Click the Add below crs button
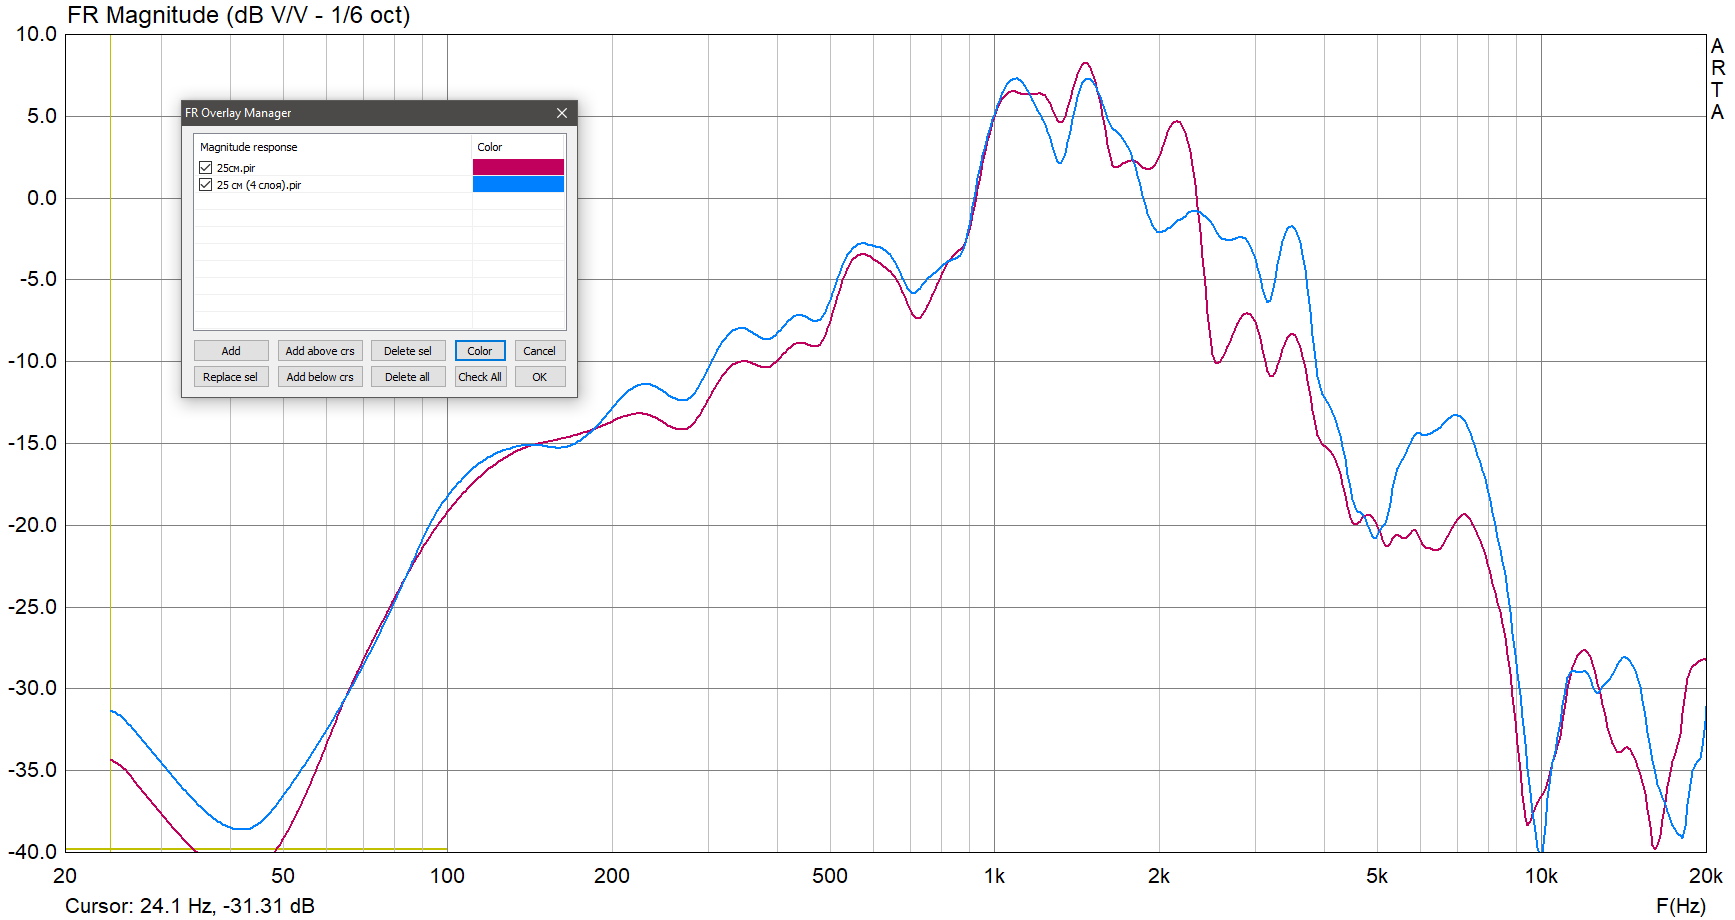The image size is (1735, 920). pyautogui.click(x=320, y=377)
